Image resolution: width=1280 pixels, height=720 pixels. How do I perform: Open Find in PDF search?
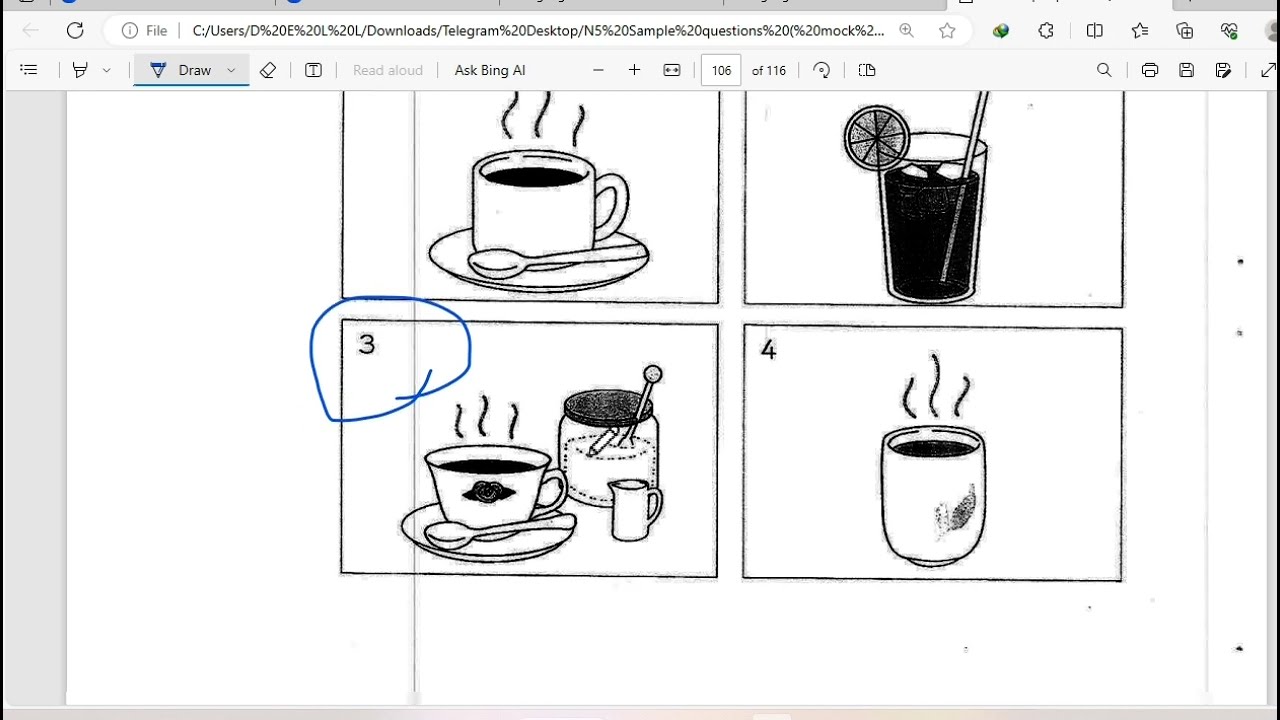click(x=1104, y=70)
